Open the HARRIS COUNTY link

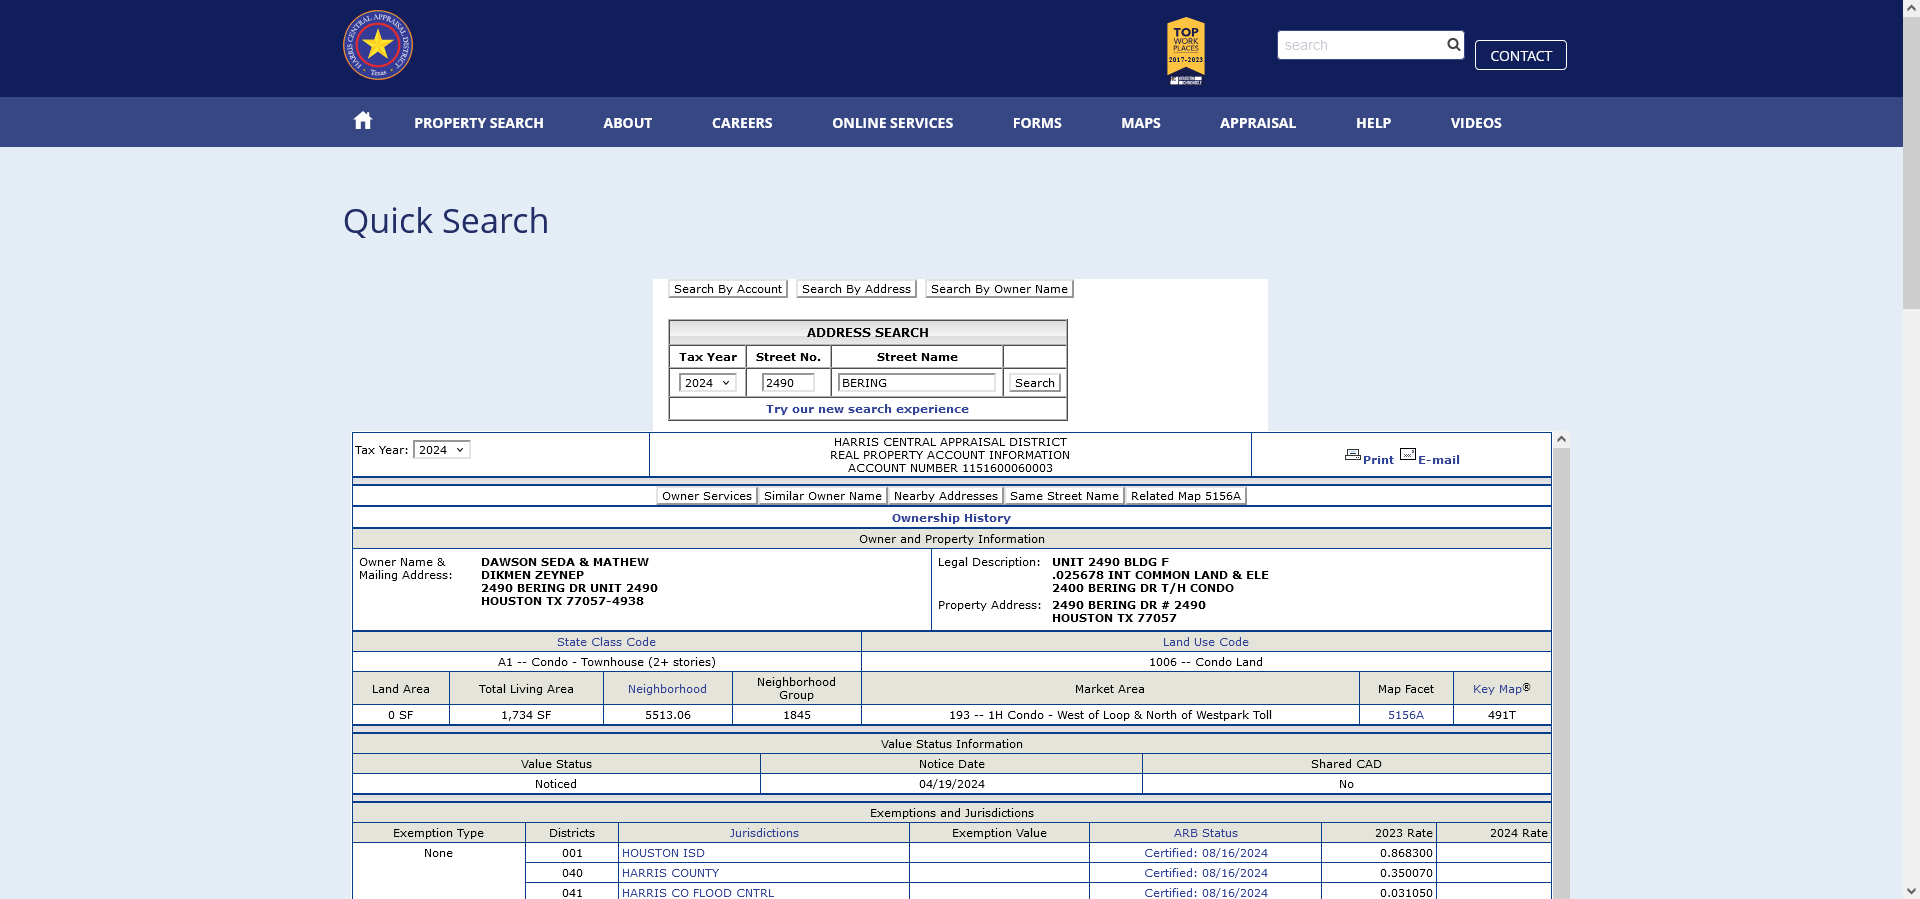670,873
